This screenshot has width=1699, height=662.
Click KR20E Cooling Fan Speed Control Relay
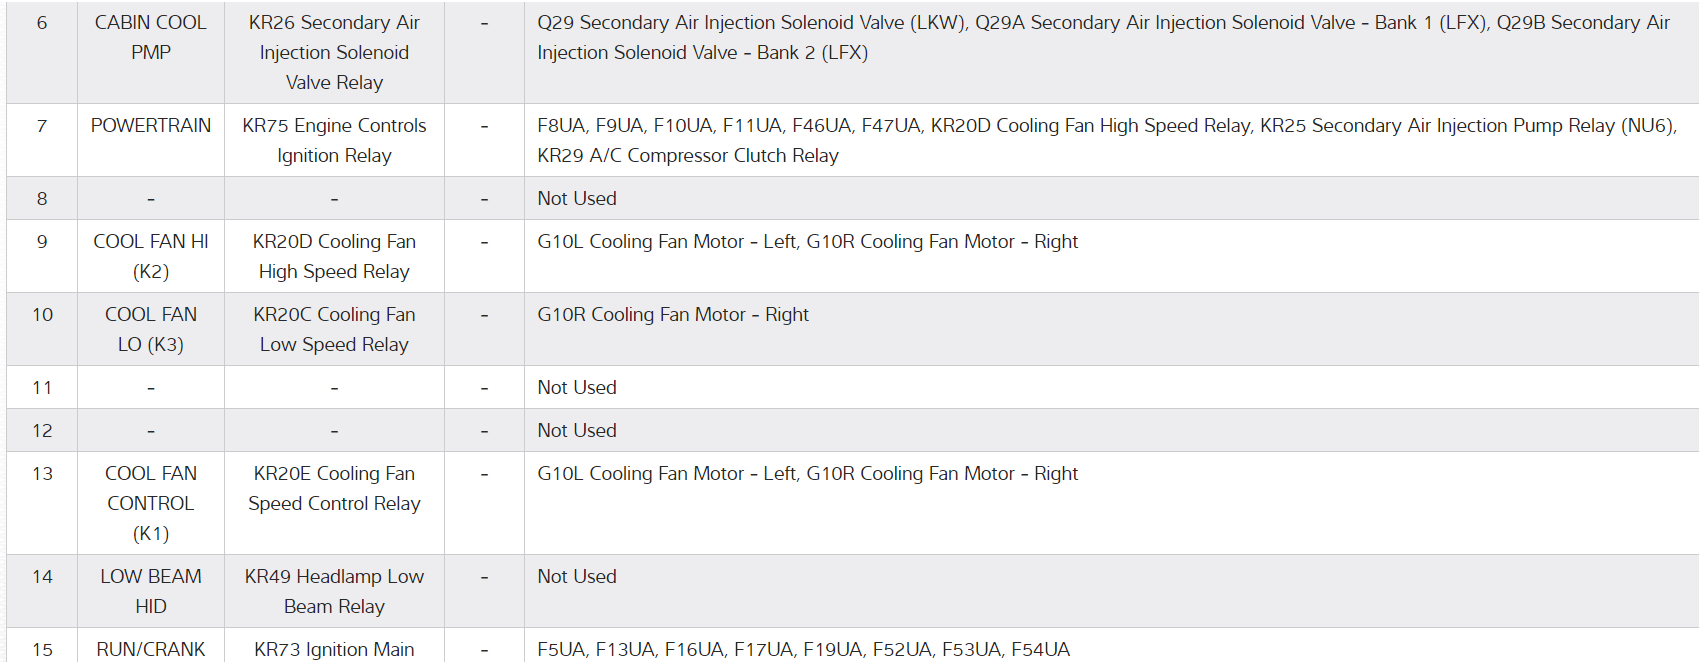tap(334, 488)
